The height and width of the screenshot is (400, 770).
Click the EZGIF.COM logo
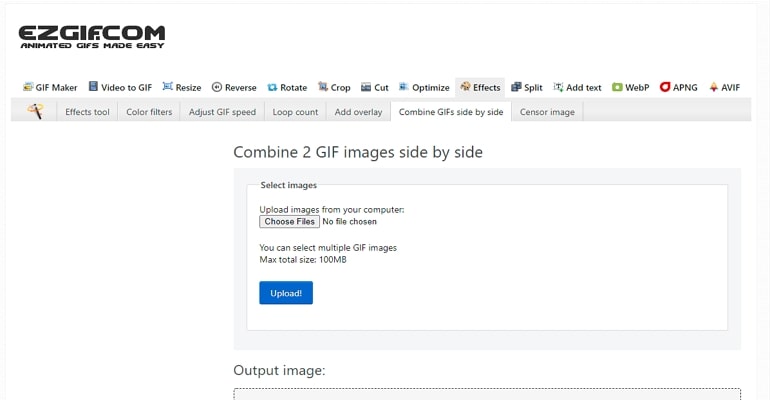92,37
